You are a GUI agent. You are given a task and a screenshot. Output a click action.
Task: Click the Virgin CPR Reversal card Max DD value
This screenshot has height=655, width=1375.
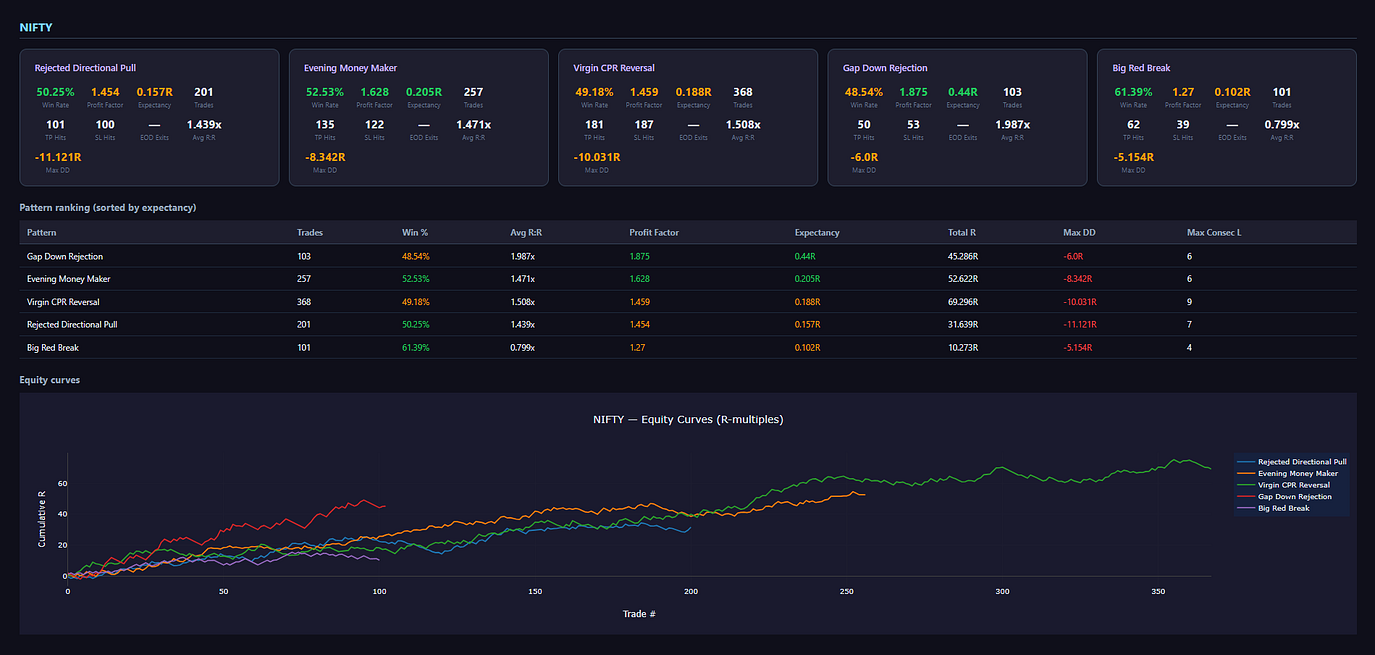(597, 157)
